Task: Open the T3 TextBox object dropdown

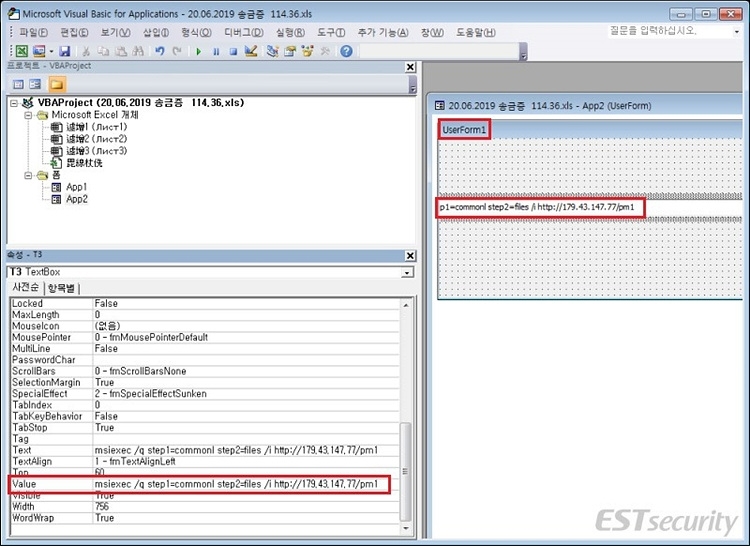Action: click(407, 273)
